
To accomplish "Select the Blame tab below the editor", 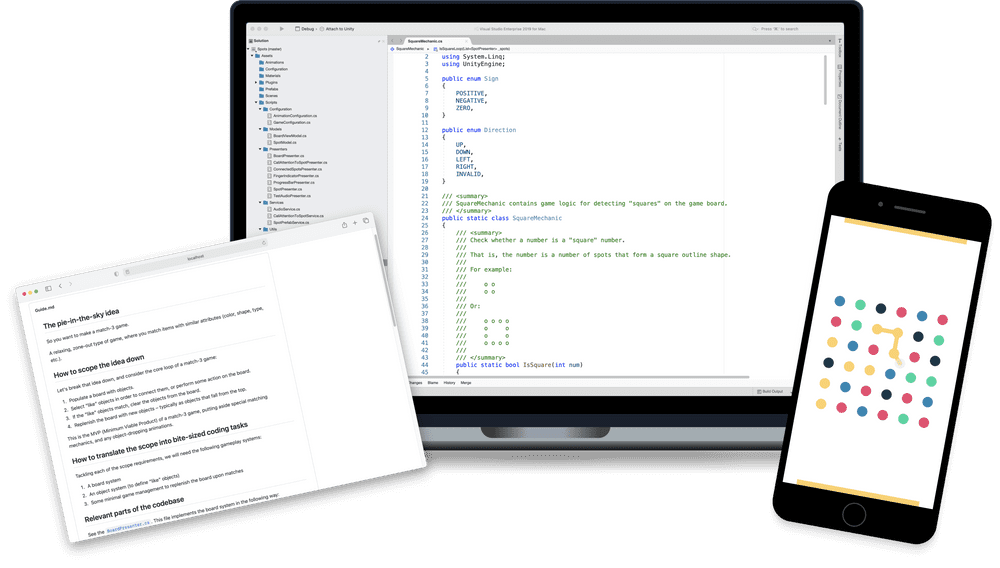I will click(433, 383).
